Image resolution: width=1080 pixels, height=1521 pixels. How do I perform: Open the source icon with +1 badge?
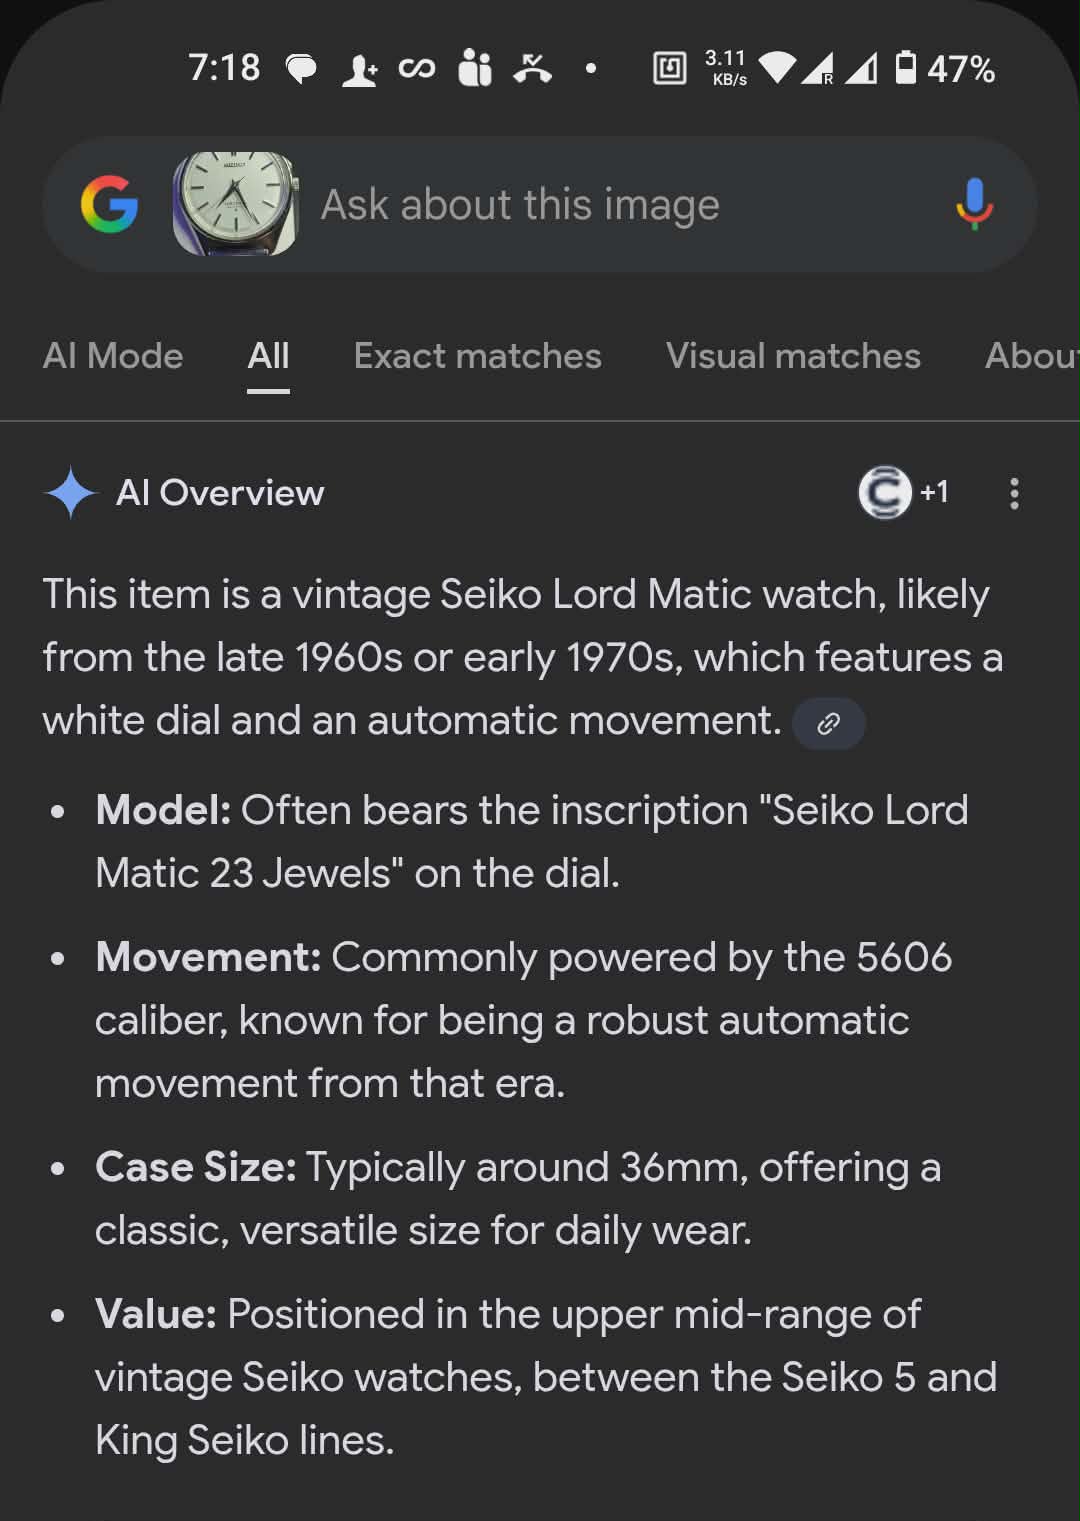(x=885, y=493)
